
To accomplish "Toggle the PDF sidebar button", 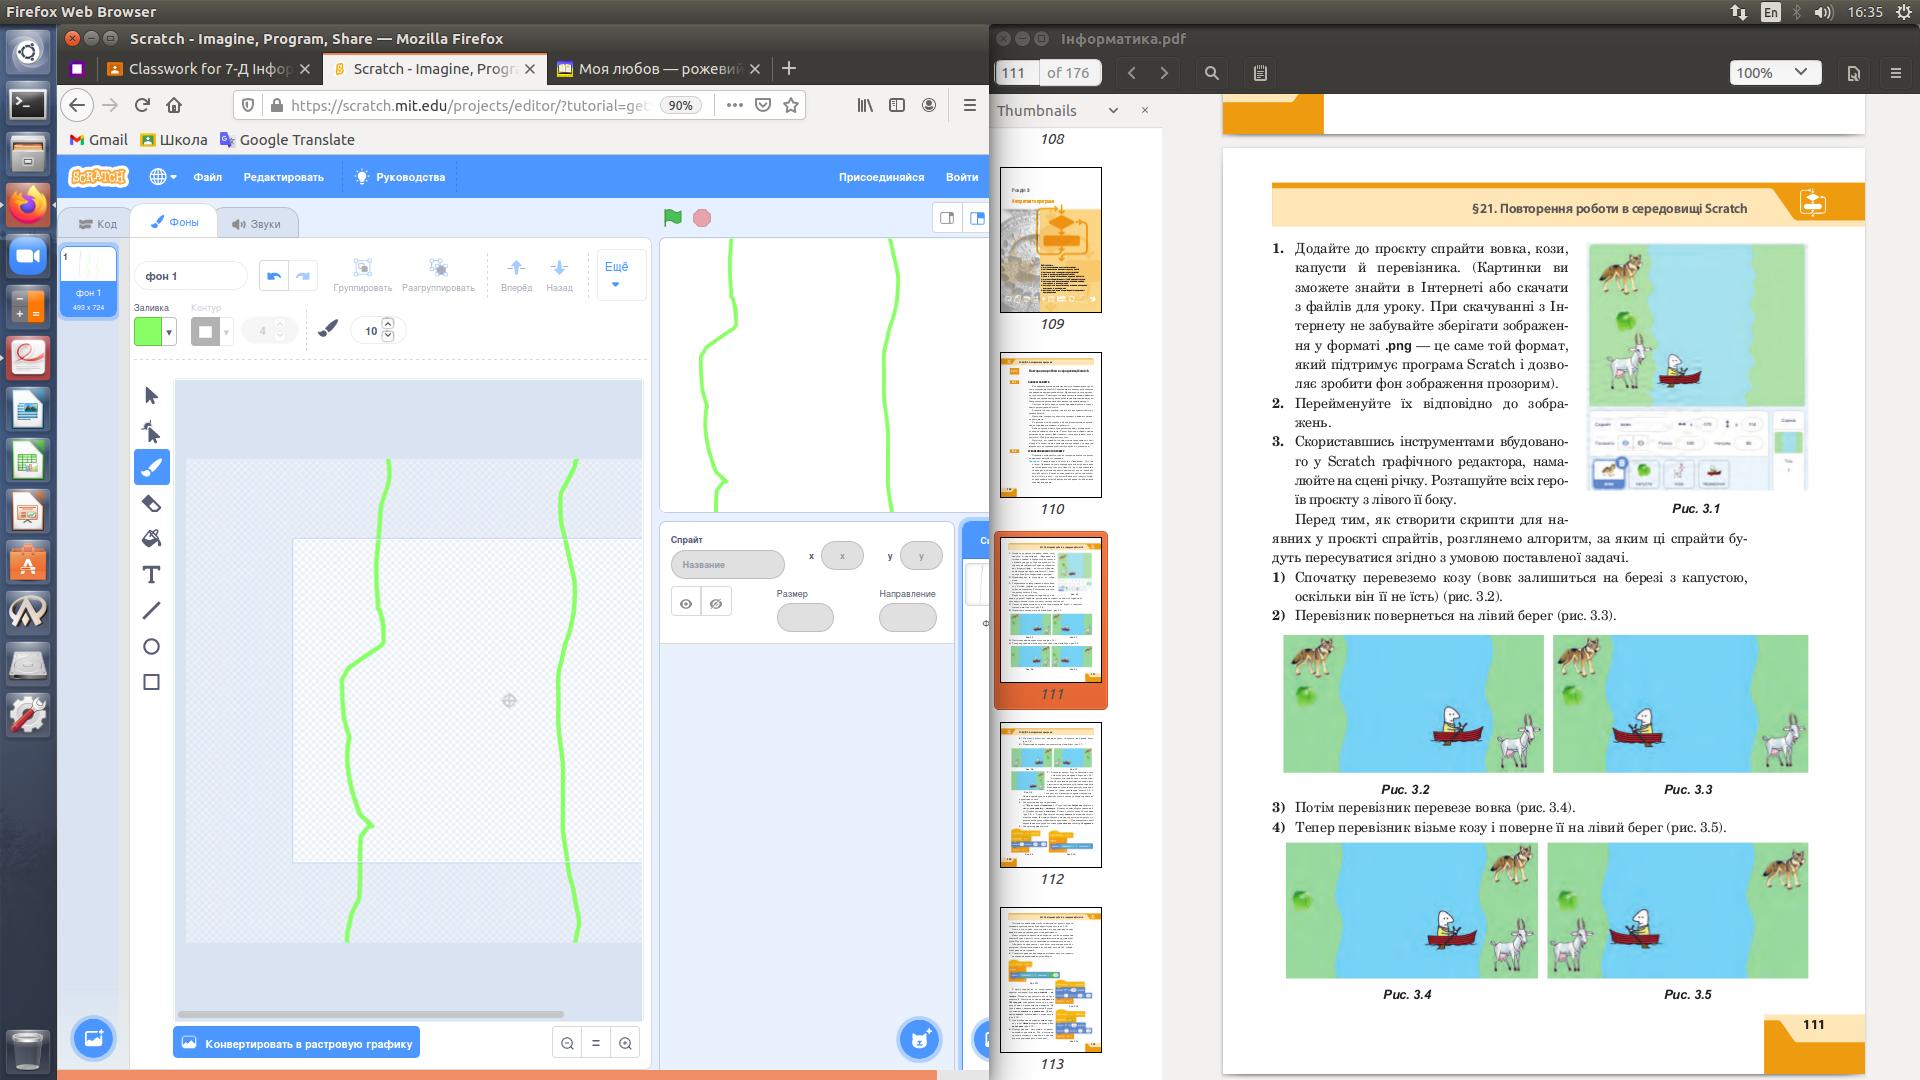I will coord(1260,73).
